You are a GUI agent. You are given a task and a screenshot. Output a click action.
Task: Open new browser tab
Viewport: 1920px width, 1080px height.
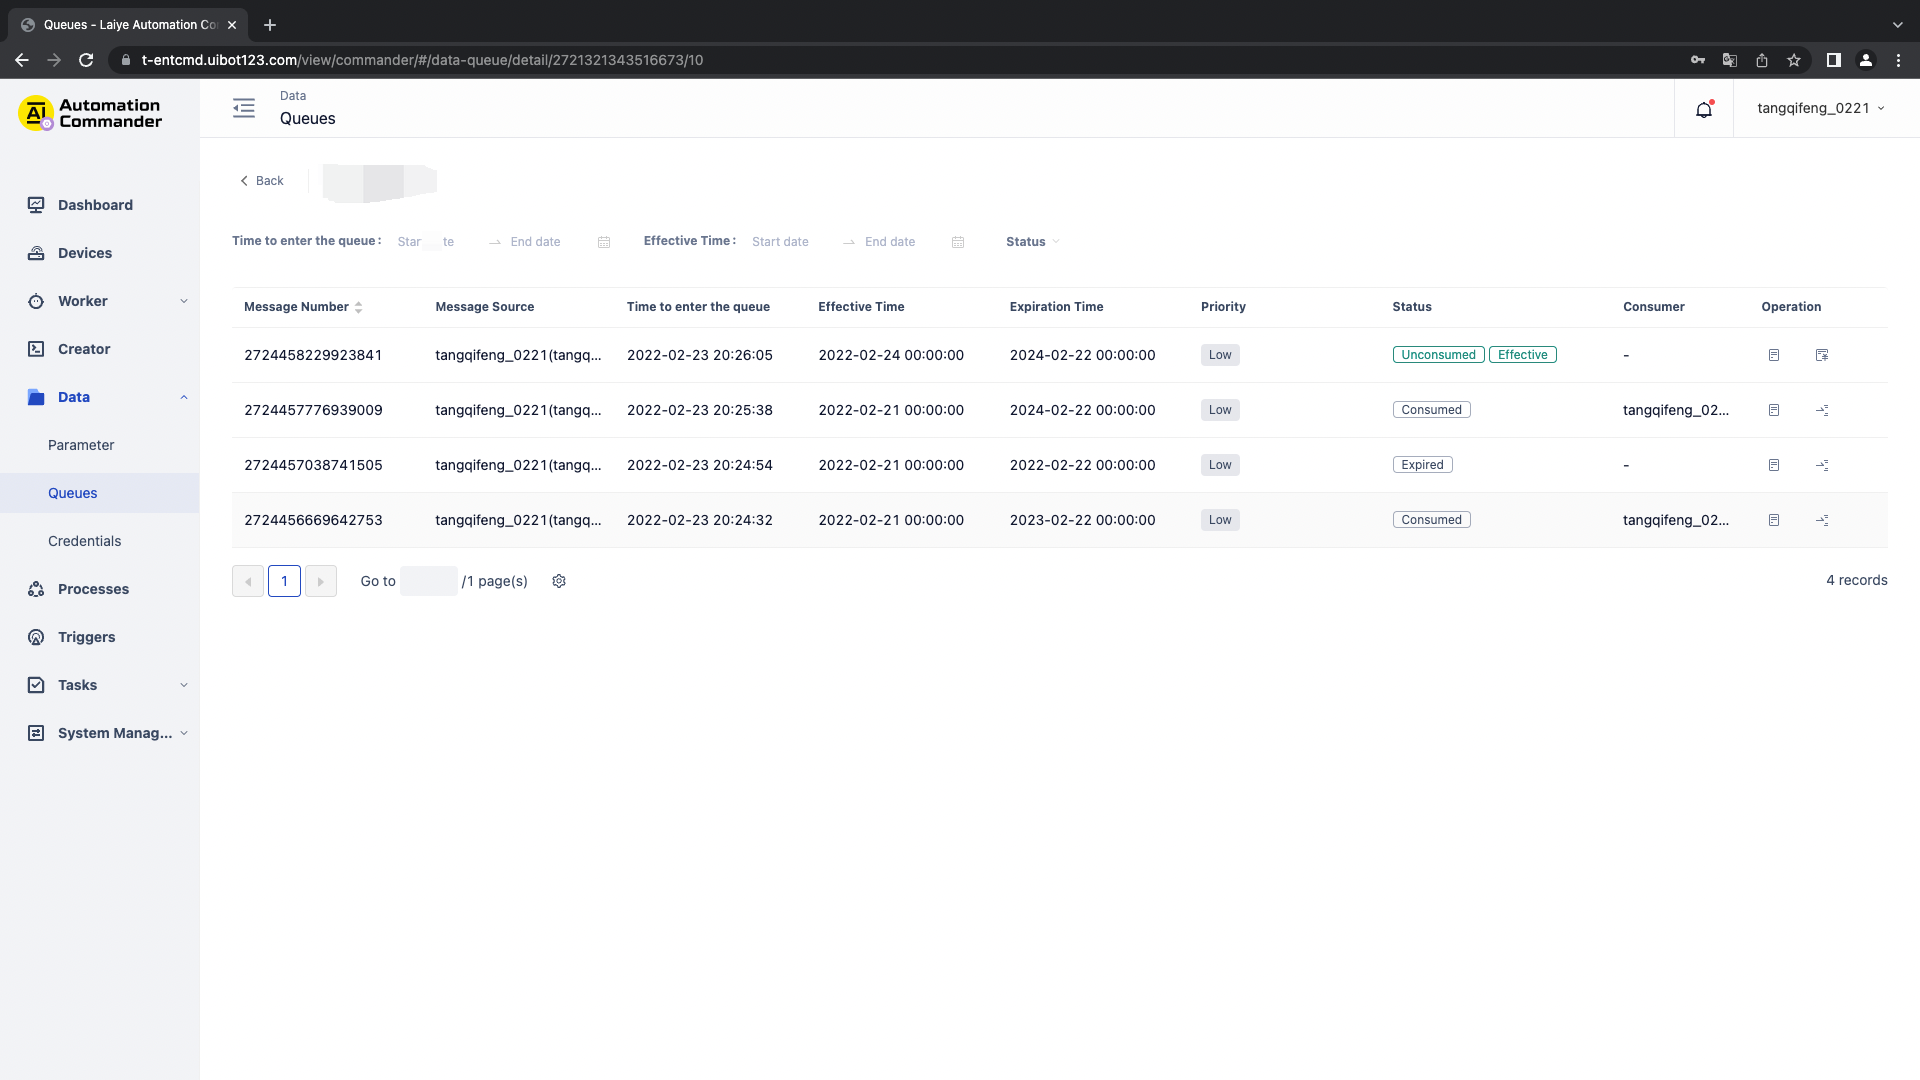(x=270, y=25)
